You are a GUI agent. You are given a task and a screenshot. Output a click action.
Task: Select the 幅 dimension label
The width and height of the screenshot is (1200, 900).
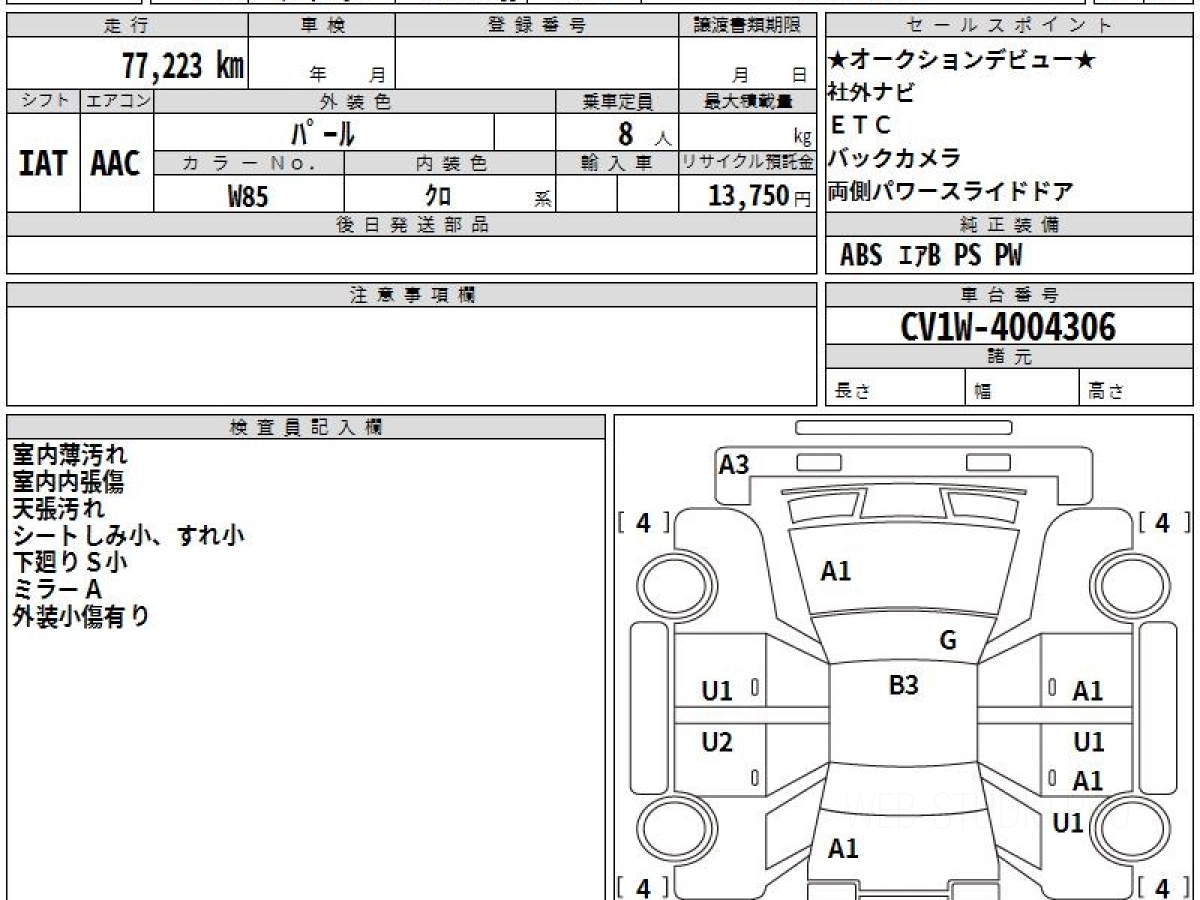click(983, 392)
